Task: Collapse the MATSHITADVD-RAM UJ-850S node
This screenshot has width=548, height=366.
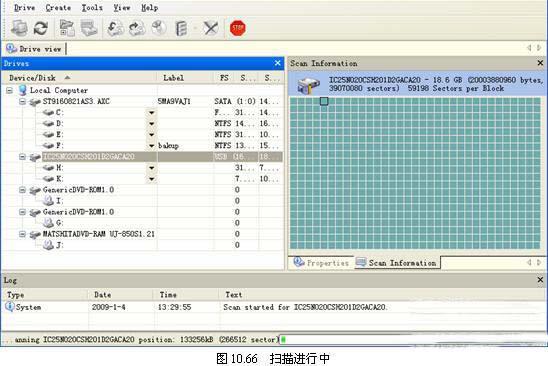Action: point(22,234)
